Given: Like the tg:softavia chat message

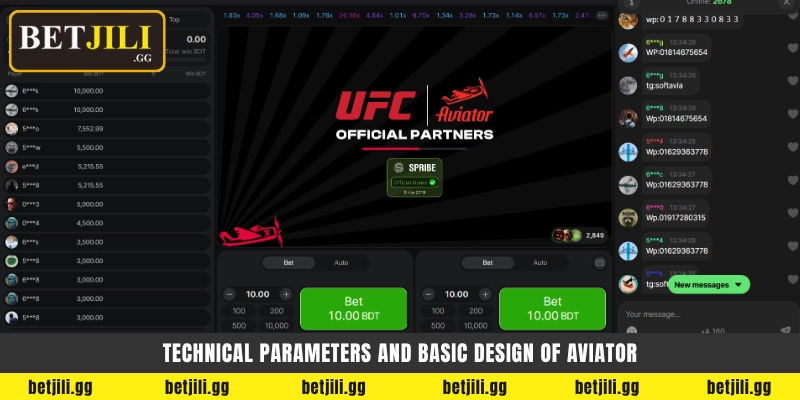Looking at the screenshot, I should point(792,81).
